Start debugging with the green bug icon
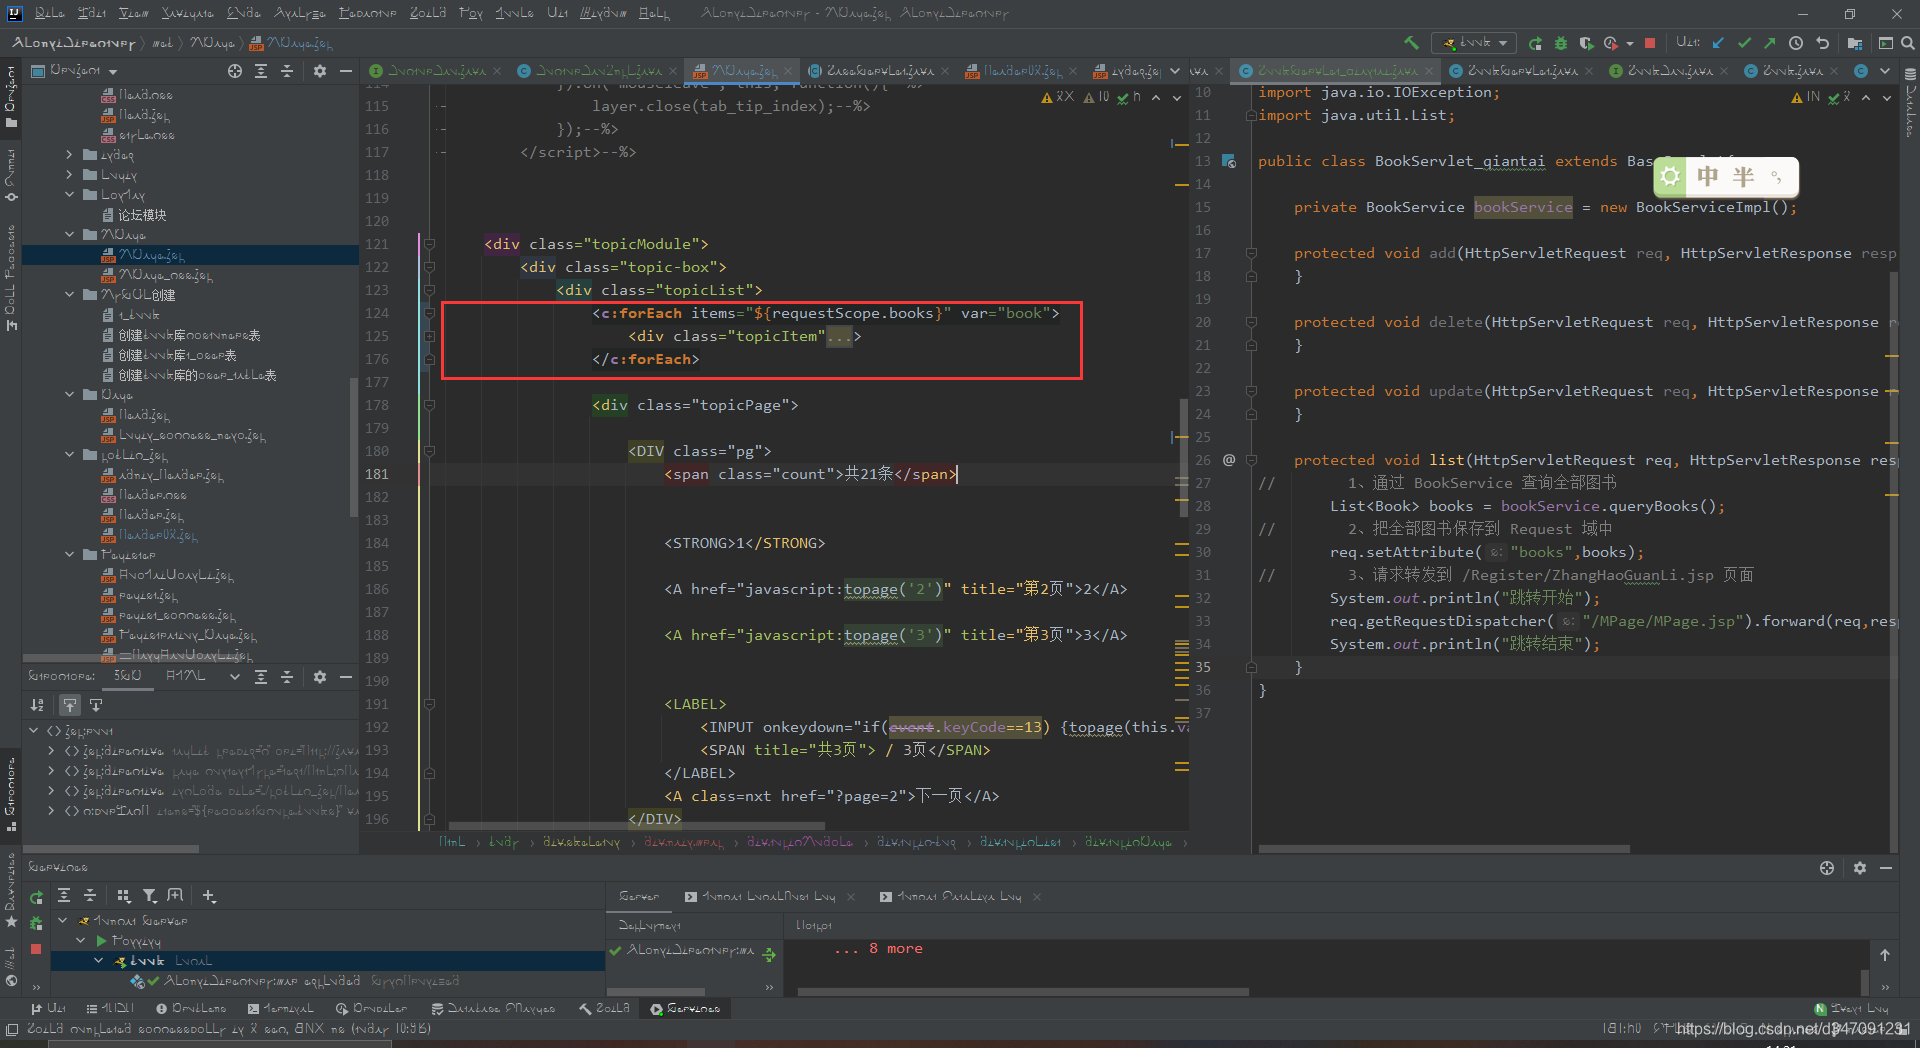The width and height of the screenshot is (1920, 1048). click(x=1560, y=43)
